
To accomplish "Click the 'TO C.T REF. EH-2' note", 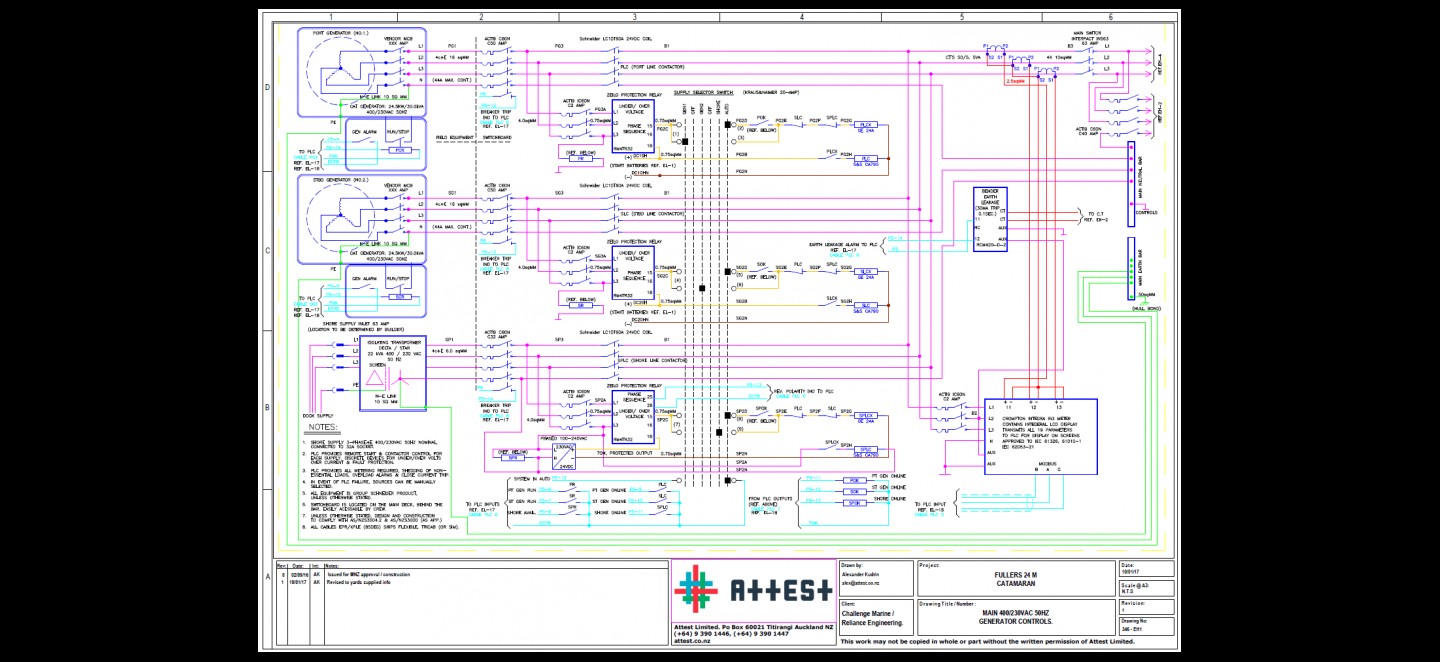I will coord(1097,216).
